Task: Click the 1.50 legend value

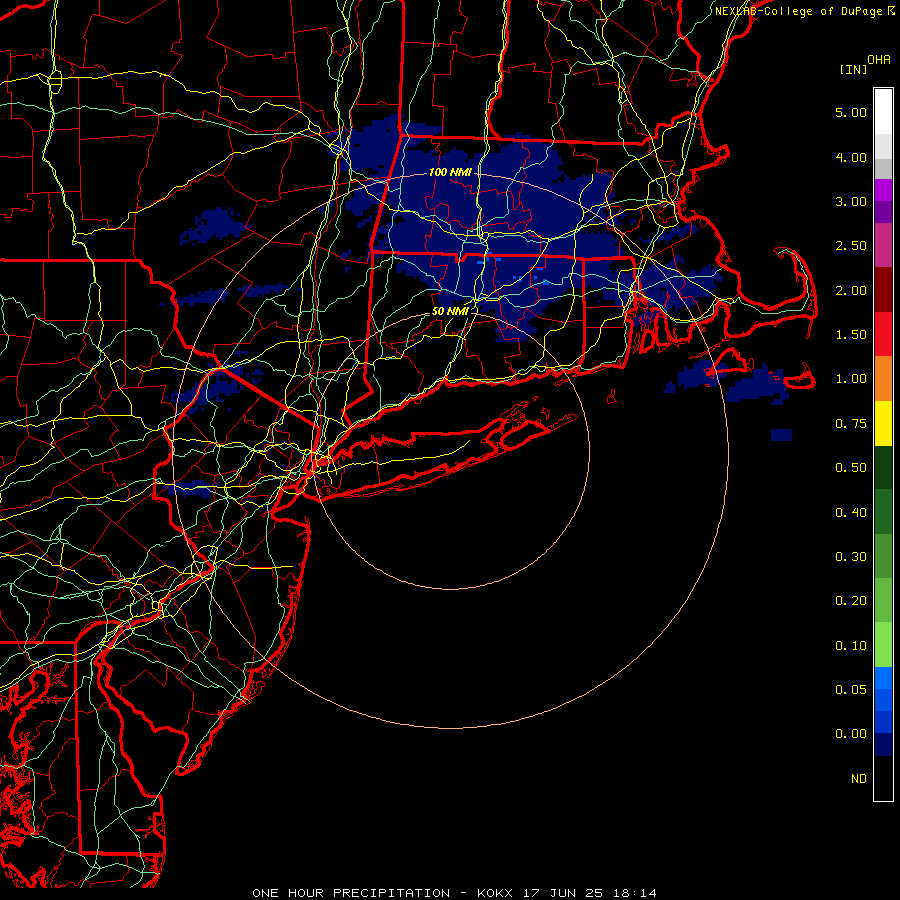Action: click(x=851, y=335)
